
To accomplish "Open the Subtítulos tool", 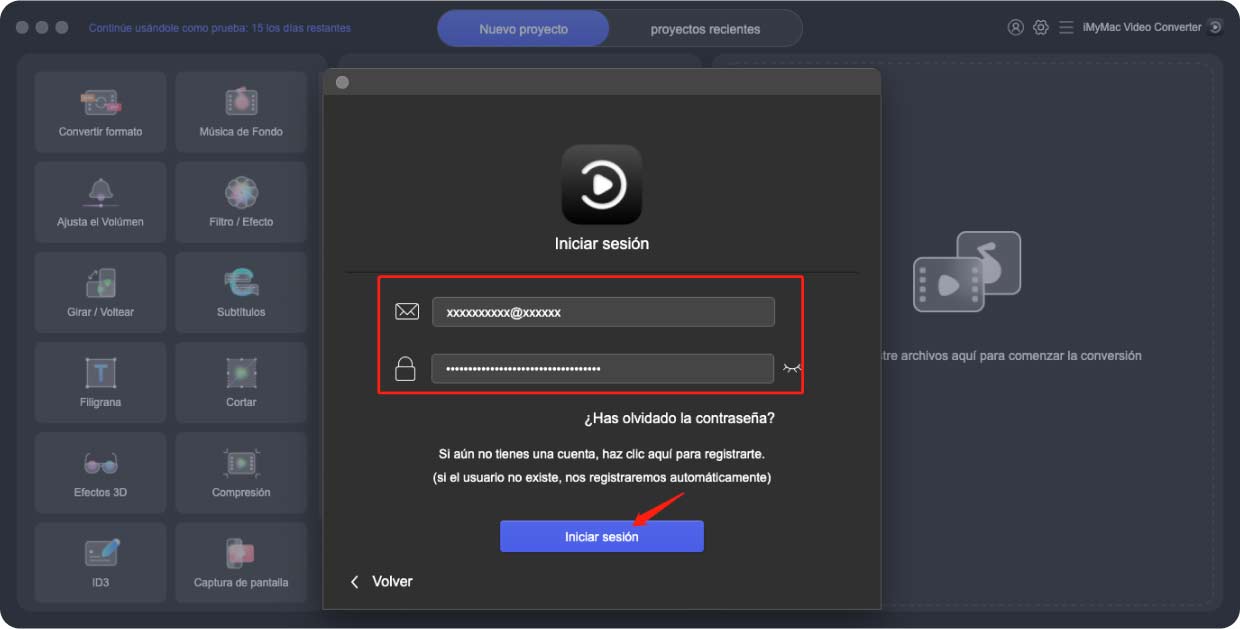I will [241, 291].
